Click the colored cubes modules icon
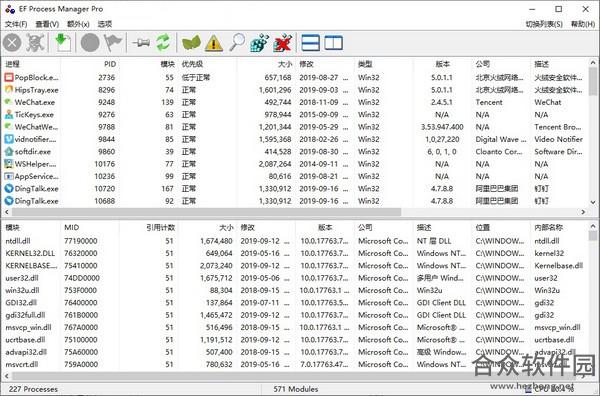 pos(259,43)
